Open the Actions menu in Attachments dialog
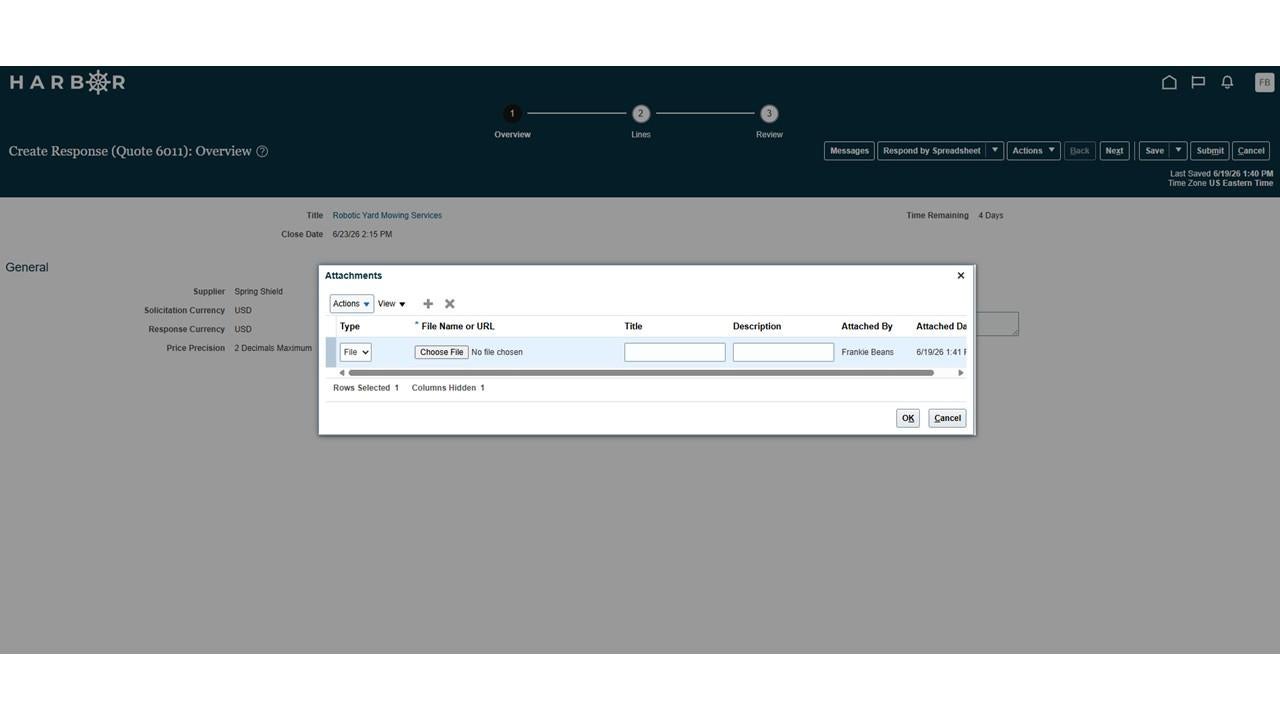This screenshot has height=720, width=1280. point(351,304)
